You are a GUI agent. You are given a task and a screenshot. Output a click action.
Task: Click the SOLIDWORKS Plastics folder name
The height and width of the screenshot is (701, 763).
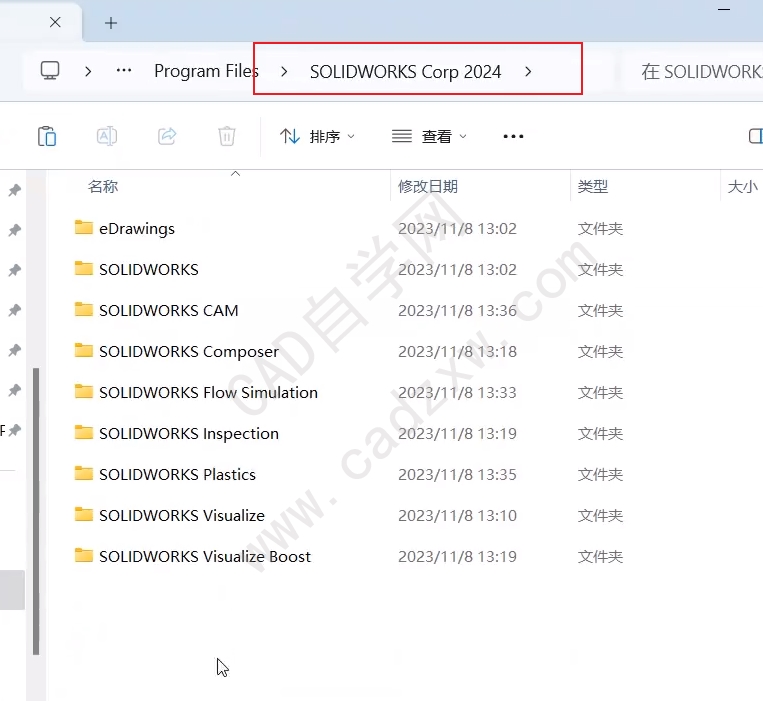tap(178, 474)
